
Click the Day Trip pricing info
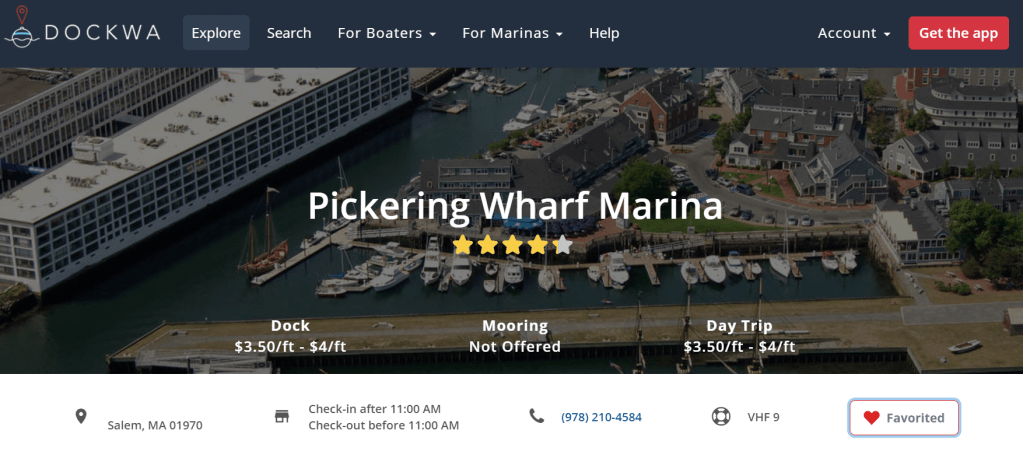tap(739, 336)
